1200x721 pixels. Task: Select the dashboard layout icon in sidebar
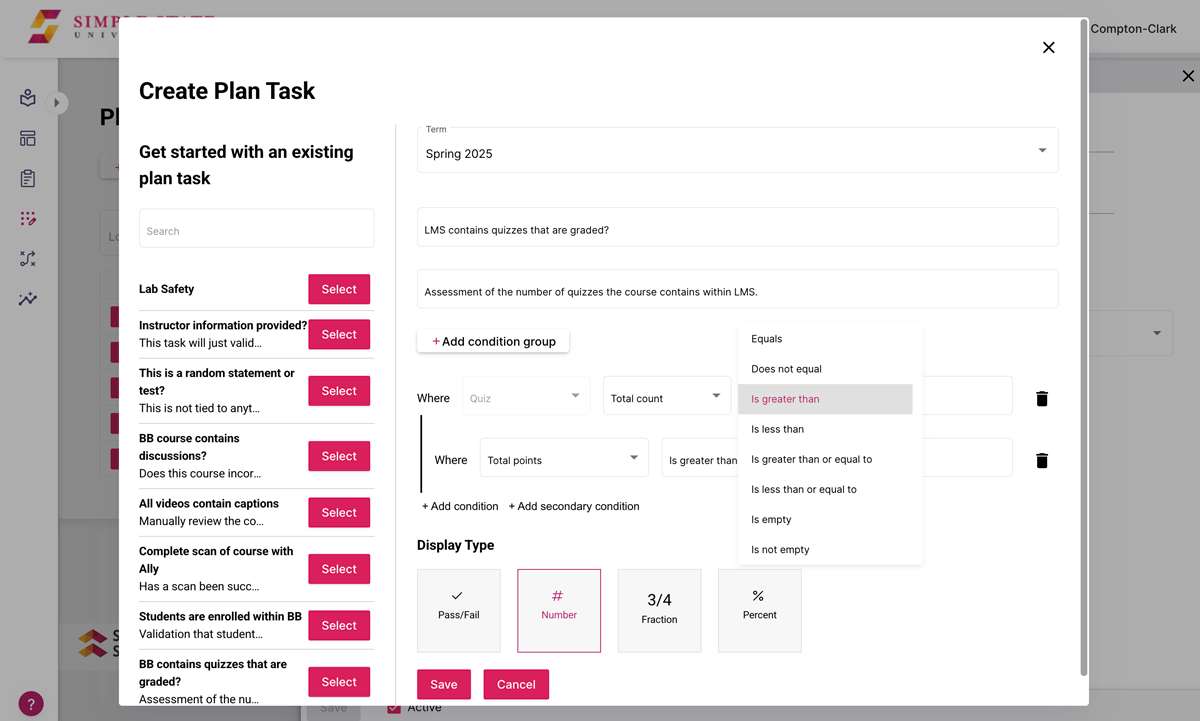(x=27, y=138)
